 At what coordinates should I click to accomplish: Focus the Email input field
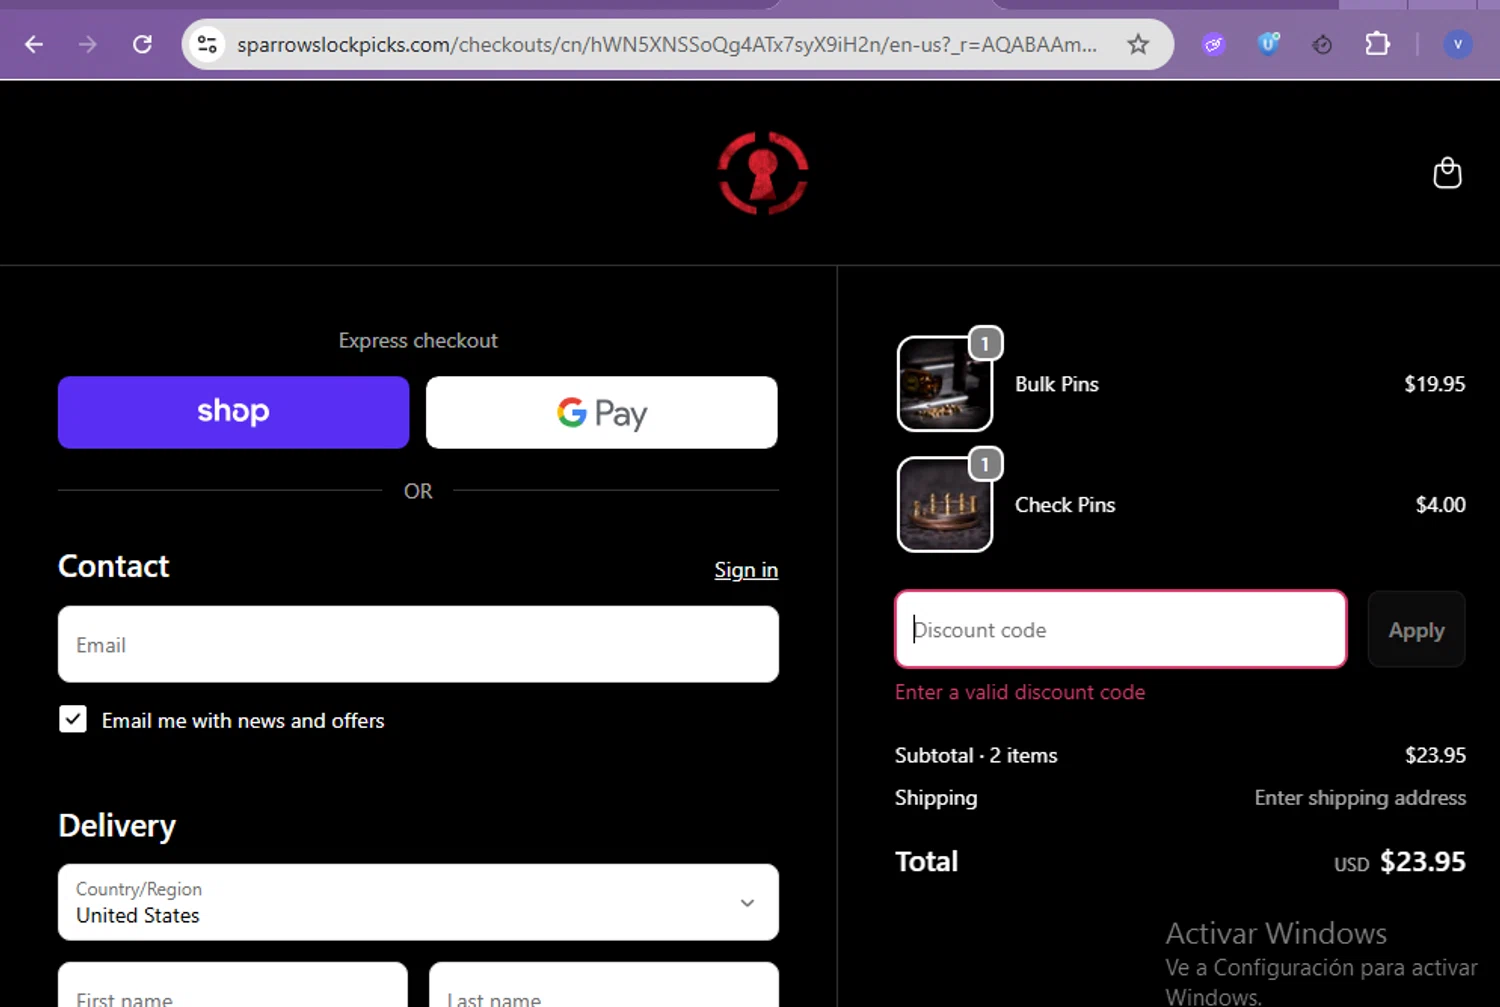click(x=418, y=644)
